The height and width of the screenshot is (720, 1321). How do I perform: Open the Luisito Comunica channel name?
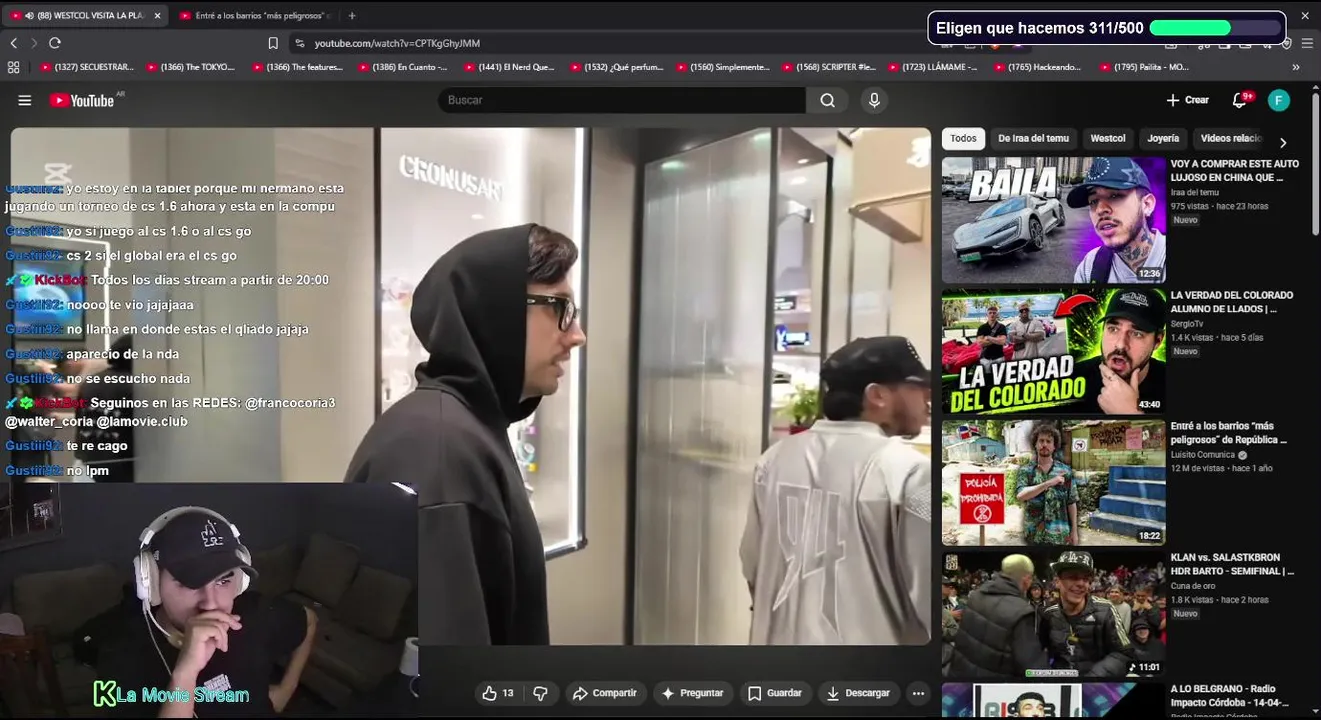tap(1203, 455)
